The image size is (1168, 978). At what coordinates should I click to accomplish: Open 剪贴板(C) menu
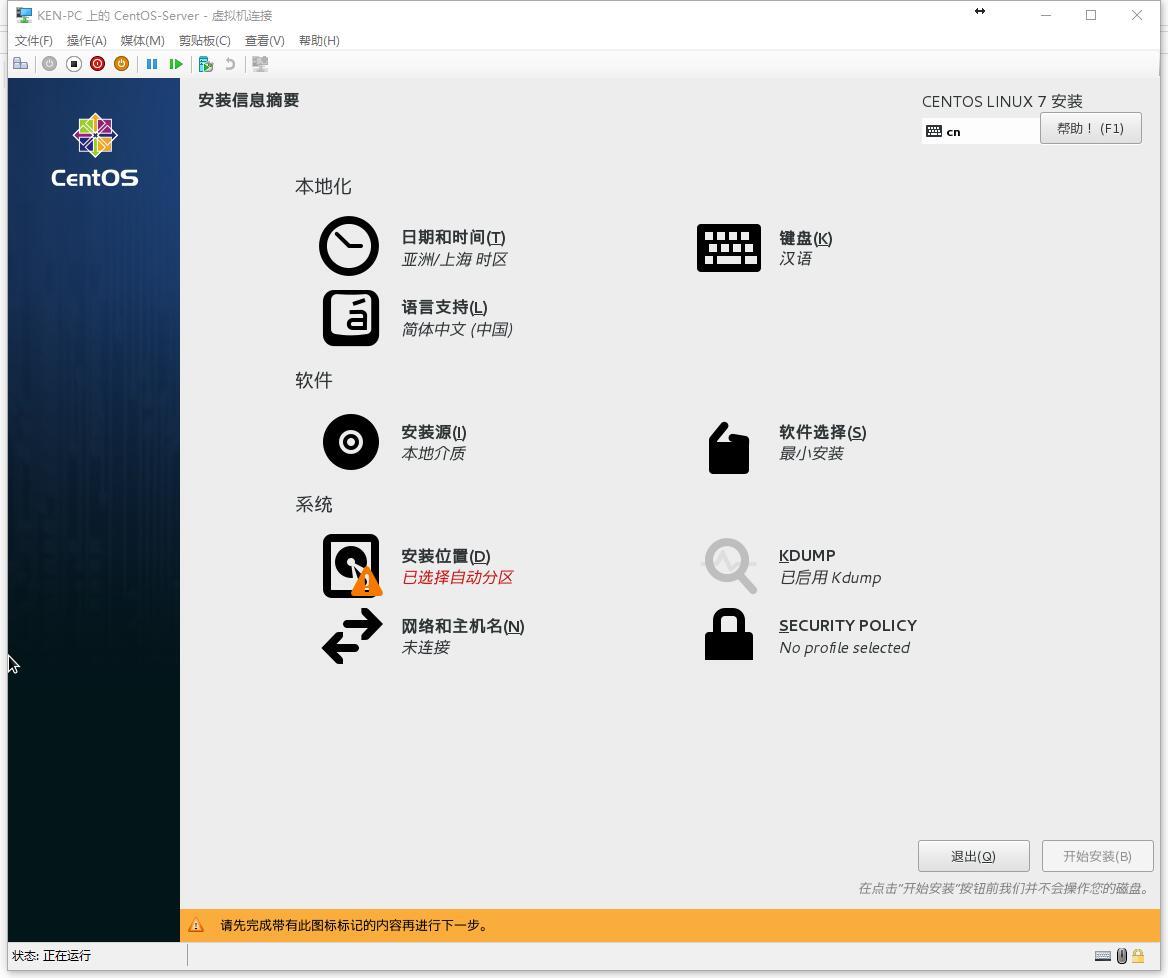pos(205,40)
